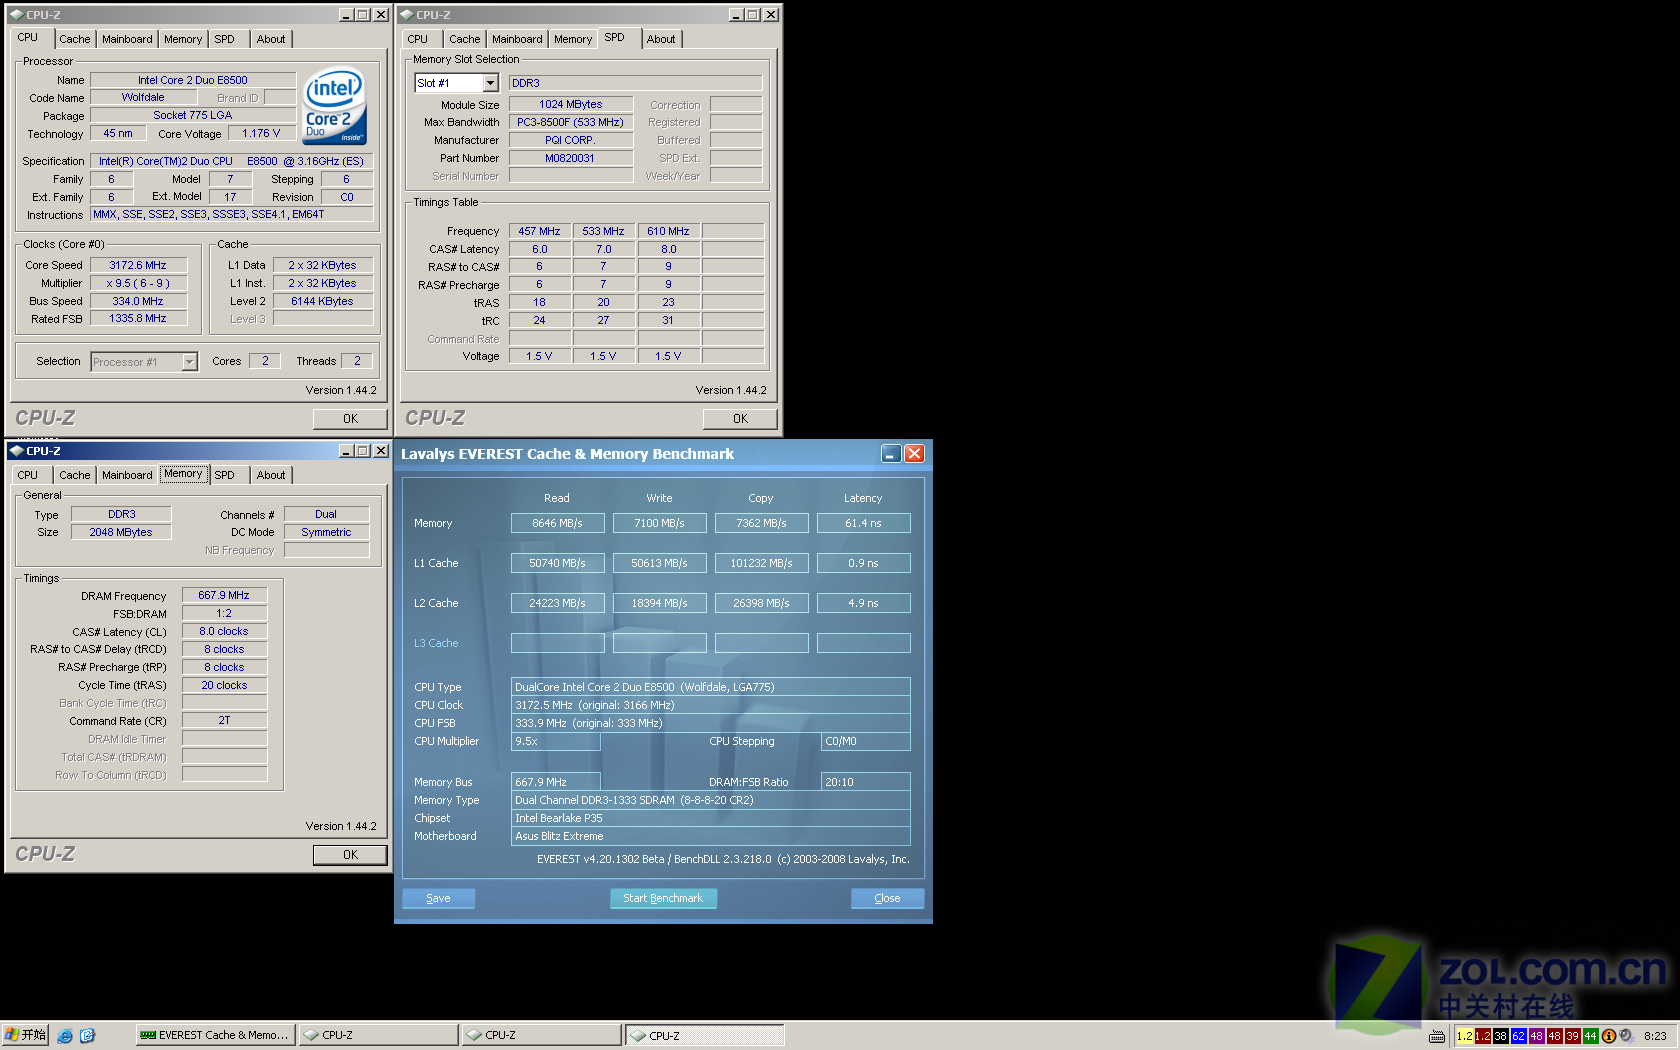Open the Processor #1 selection dropdown
The height and width of the screenshot is (1050, 1680).
pyautogui.click(x=189, y=362)
